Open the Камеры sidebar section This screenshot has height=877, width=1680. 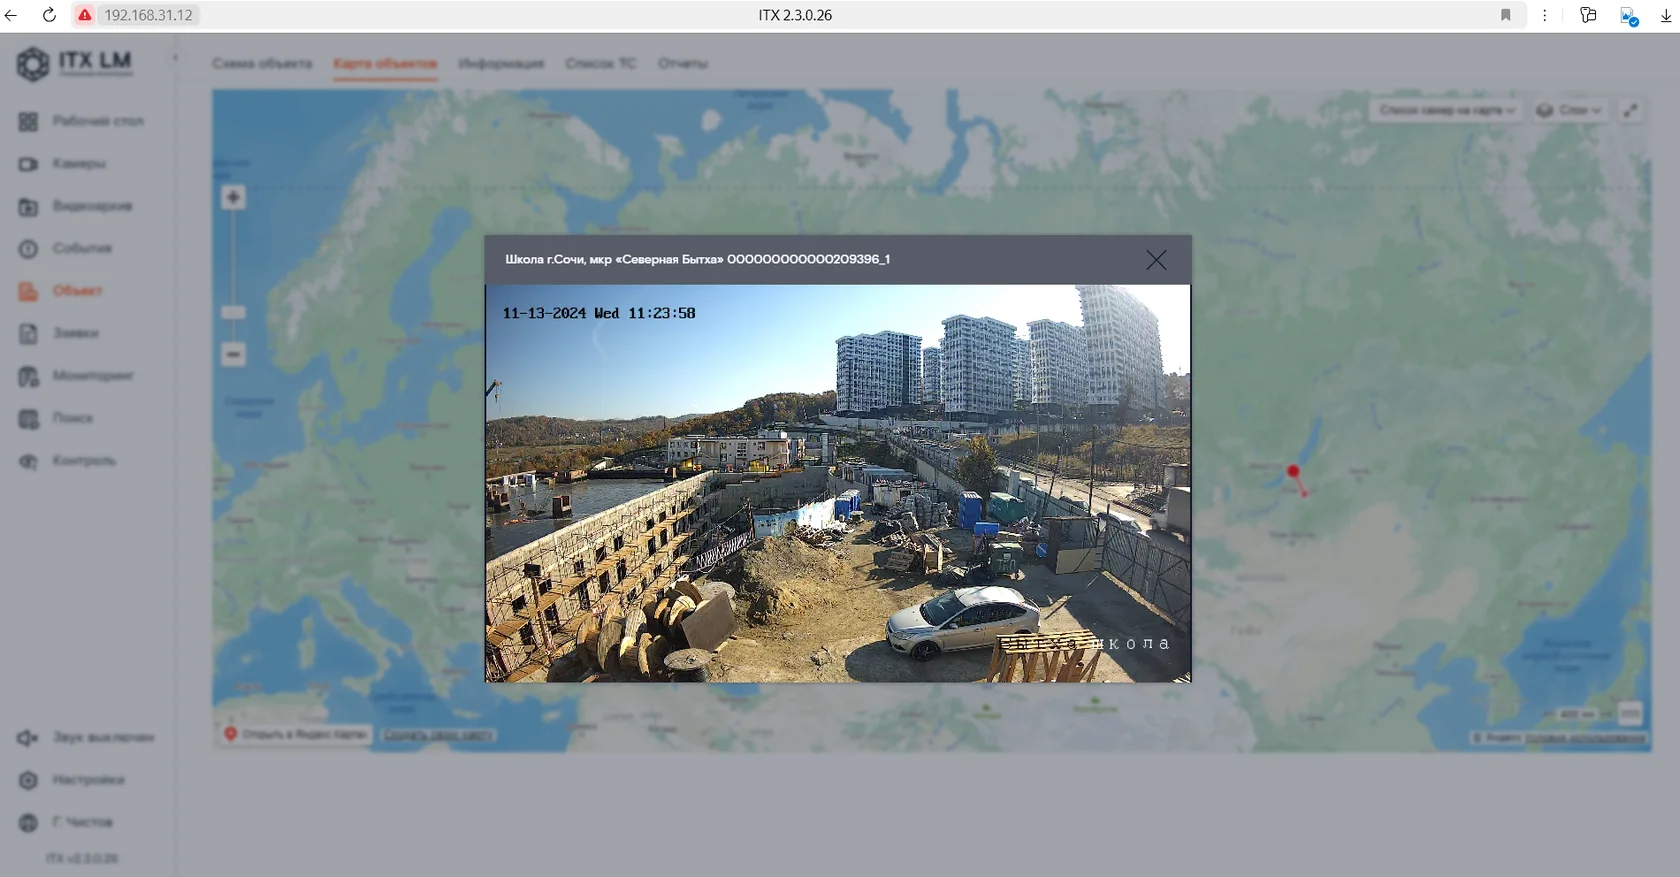[79, 164]
